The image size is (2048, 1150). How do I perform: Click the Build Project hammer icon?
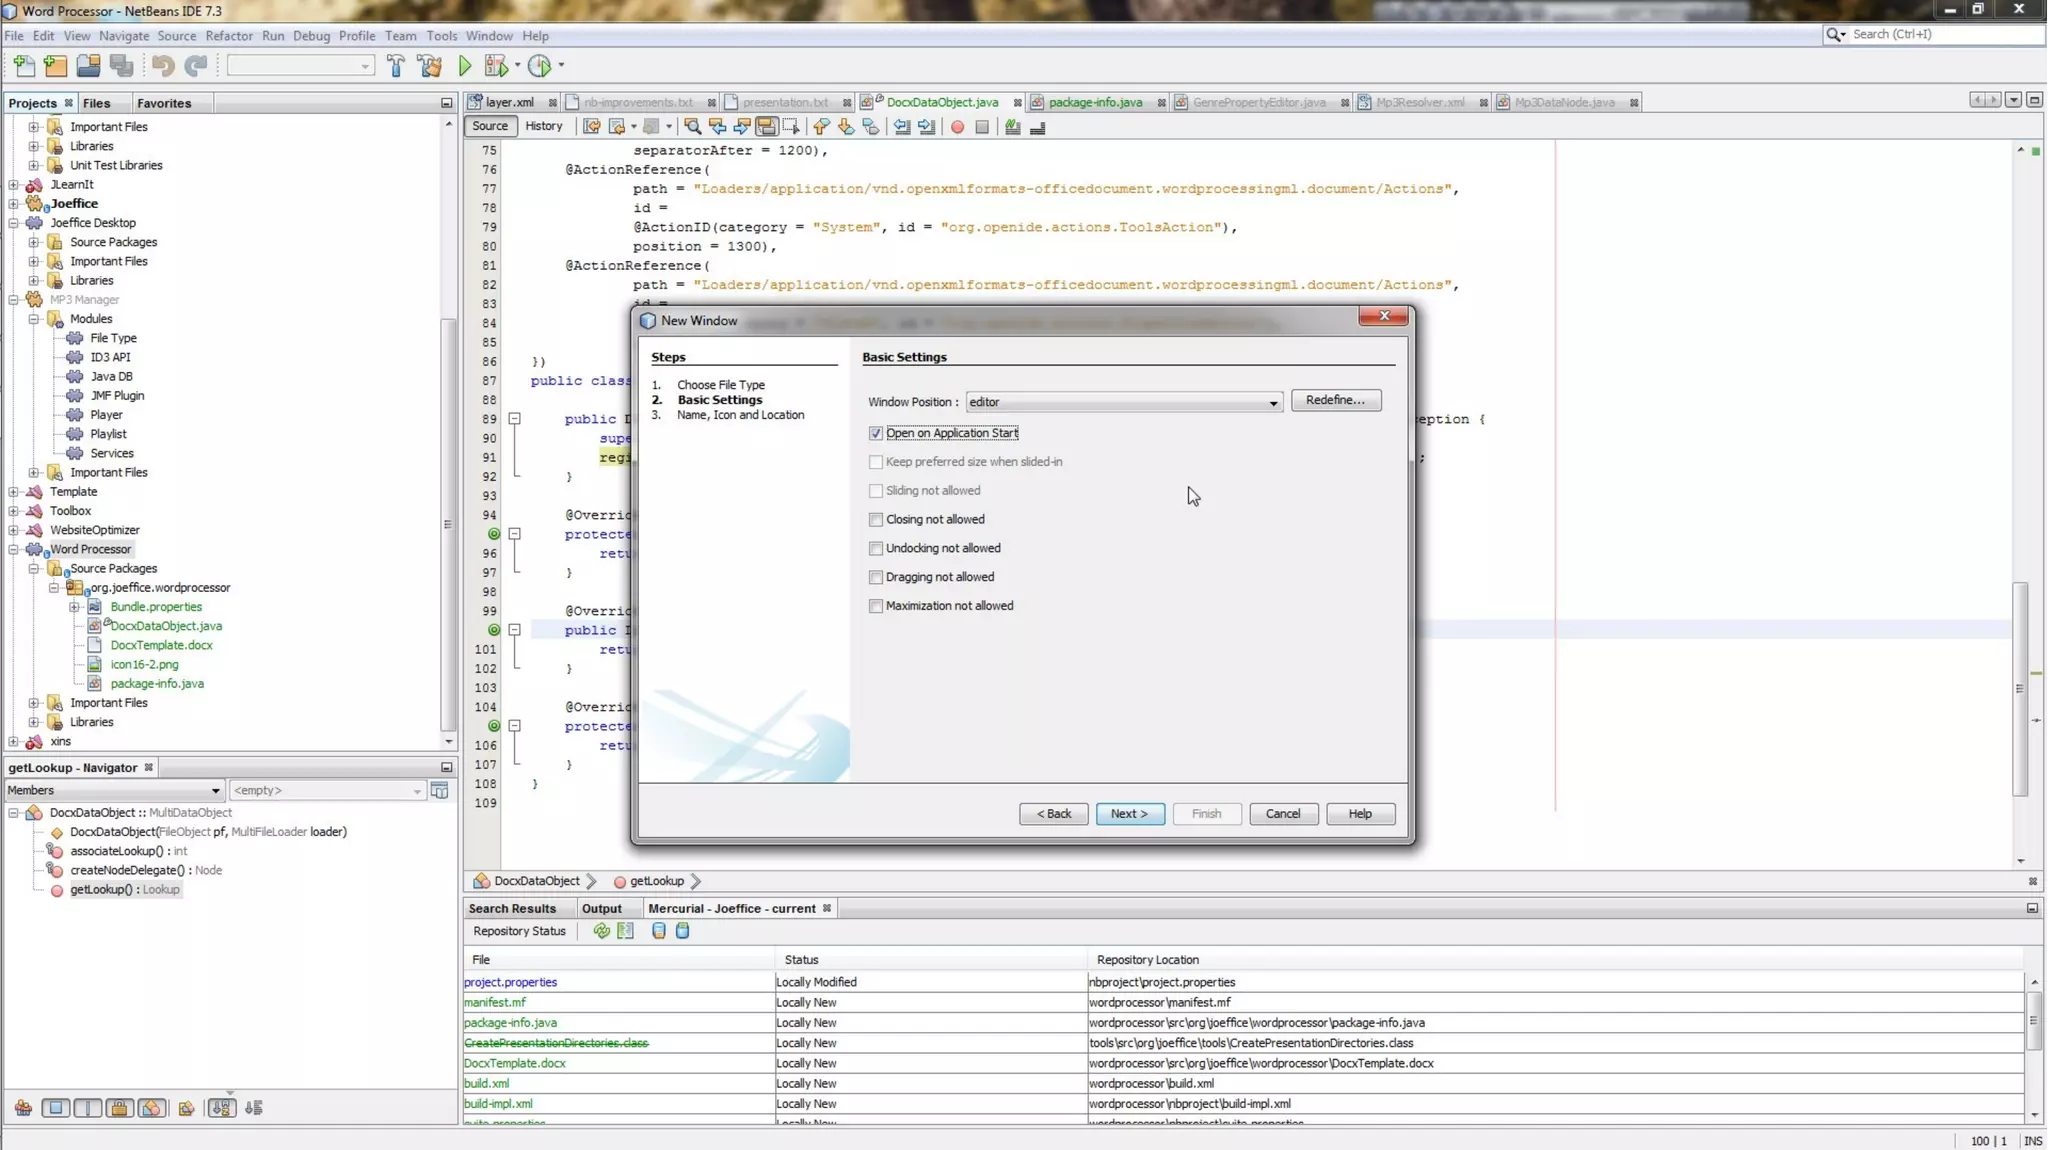tap(396, 66)
